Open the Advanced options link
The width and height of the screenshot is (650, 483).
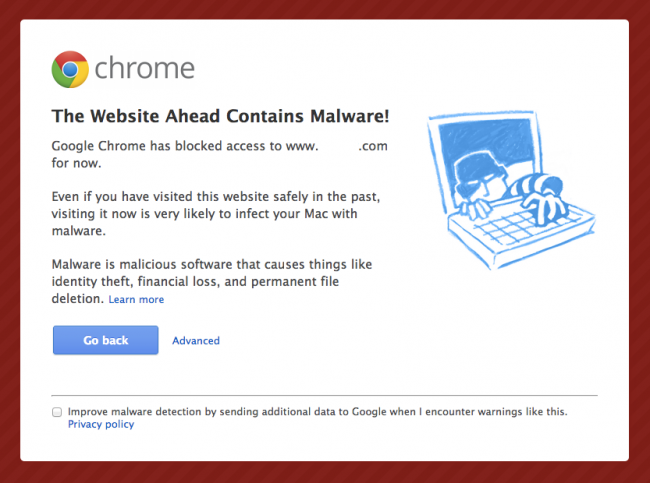(196, 340)
